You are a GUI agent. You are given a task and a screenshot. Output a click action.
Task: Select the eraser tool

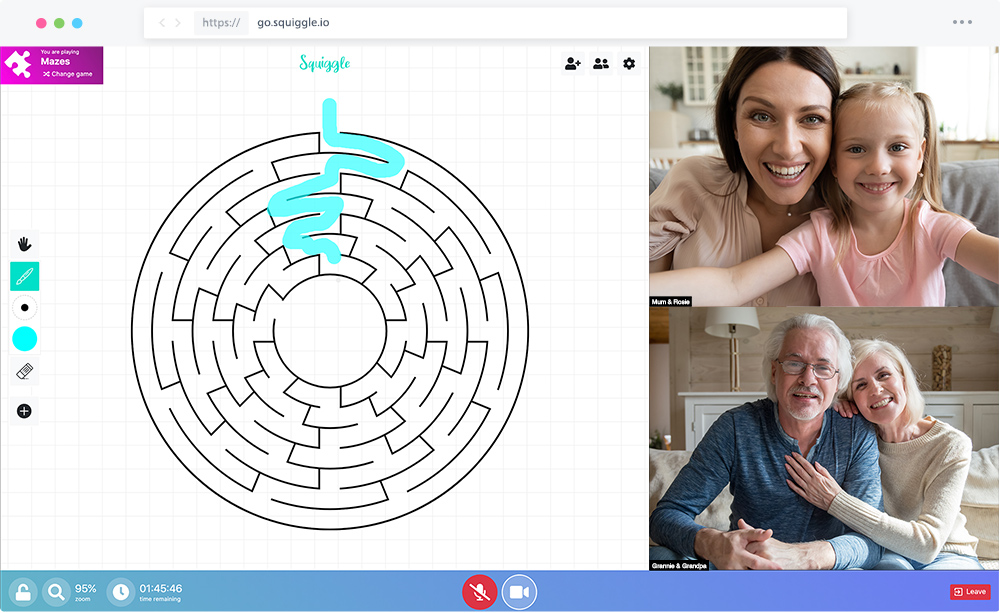click(x=24, y=371)
